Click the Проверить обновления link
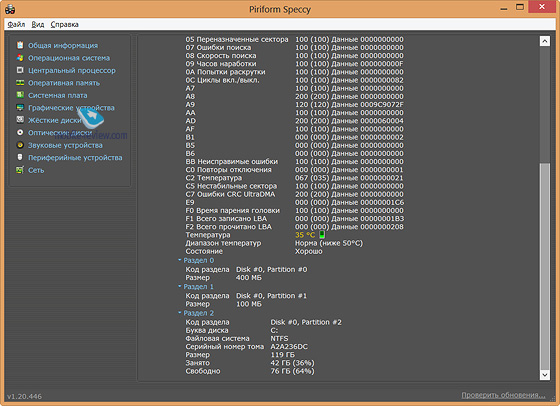Viewport: 560px width, 406px height. coord(503,395)
